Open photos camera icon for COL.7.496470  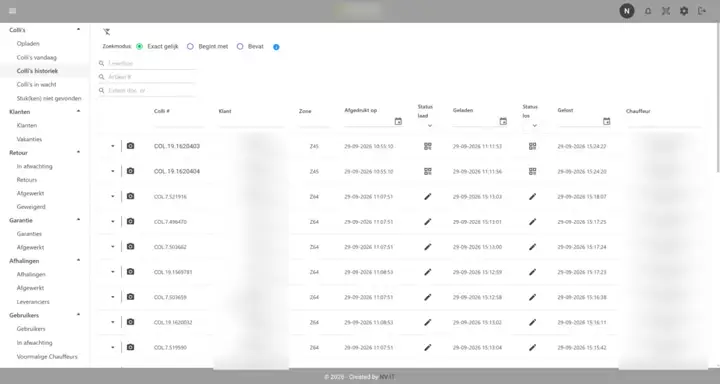130,221
